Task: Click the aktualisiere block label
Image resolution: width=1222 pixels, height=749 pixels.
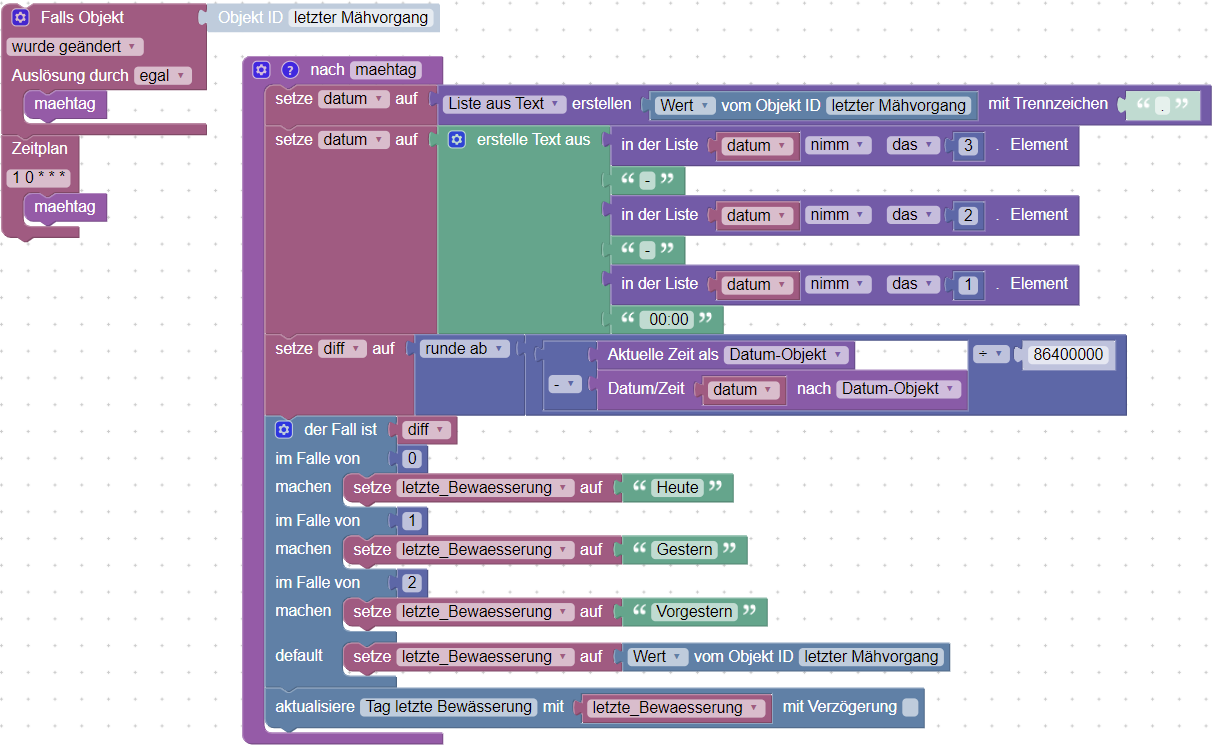Action: click(315, 707)
